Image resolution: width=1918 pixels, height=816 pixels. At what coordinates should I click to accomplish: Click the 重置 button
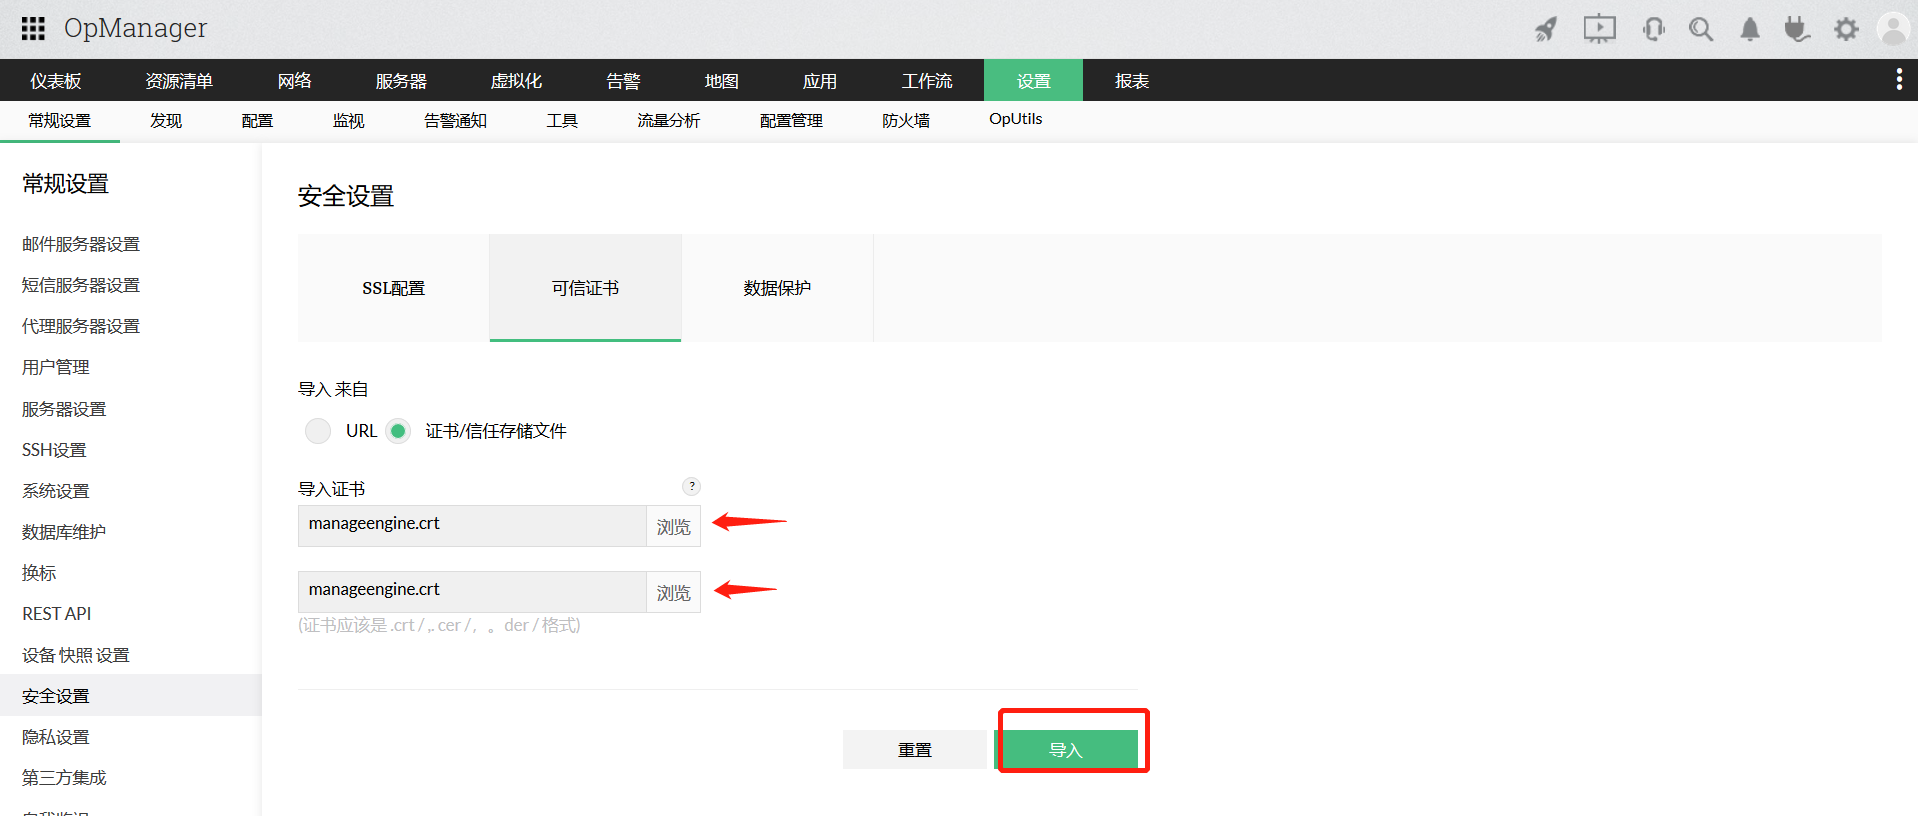(x=914, y=750)
